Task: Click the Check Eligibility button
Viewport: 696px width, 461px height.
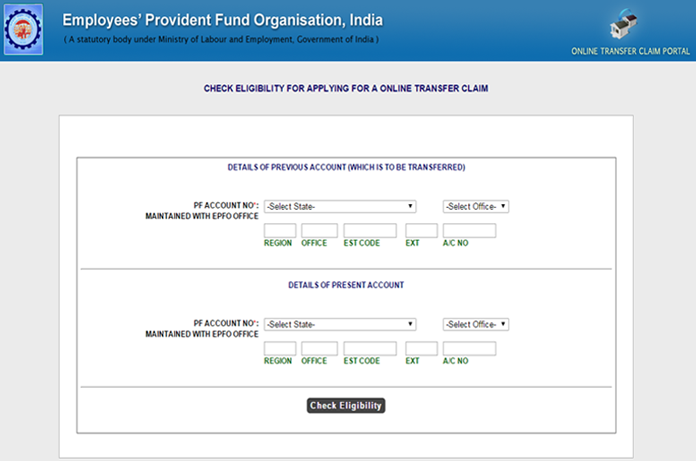Action: [346, 406]
